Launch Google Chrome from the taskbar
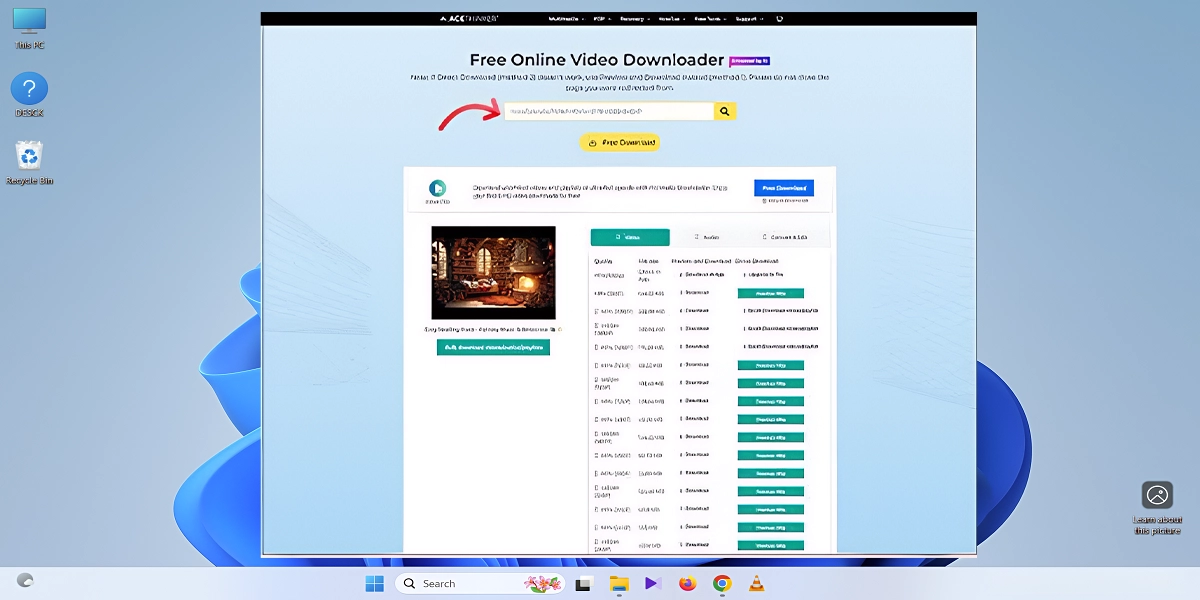 coord(722,583)
